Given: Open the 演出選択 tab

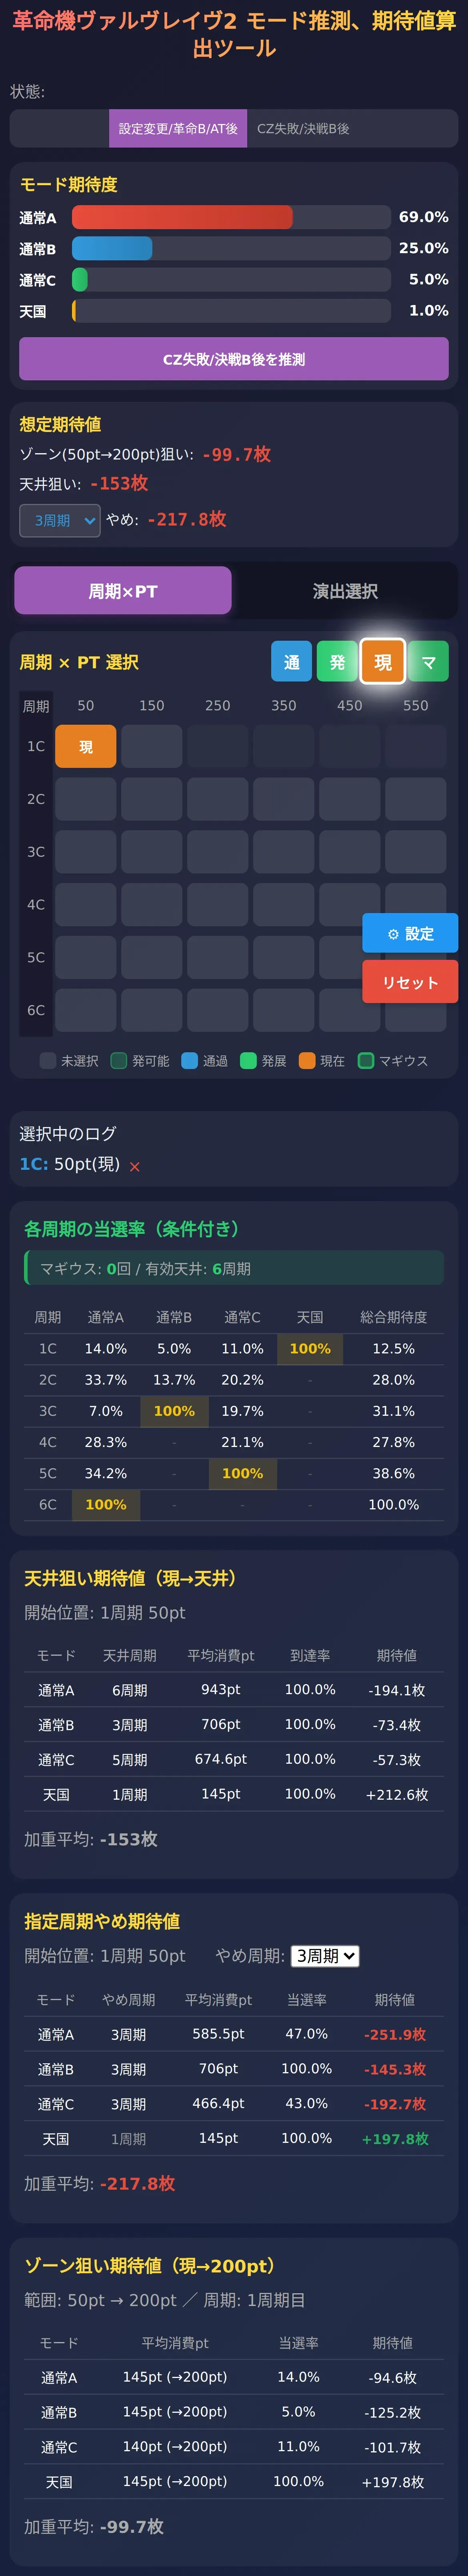Looking at the screenshot, I should pyautogui.click(x=345, y=591).
